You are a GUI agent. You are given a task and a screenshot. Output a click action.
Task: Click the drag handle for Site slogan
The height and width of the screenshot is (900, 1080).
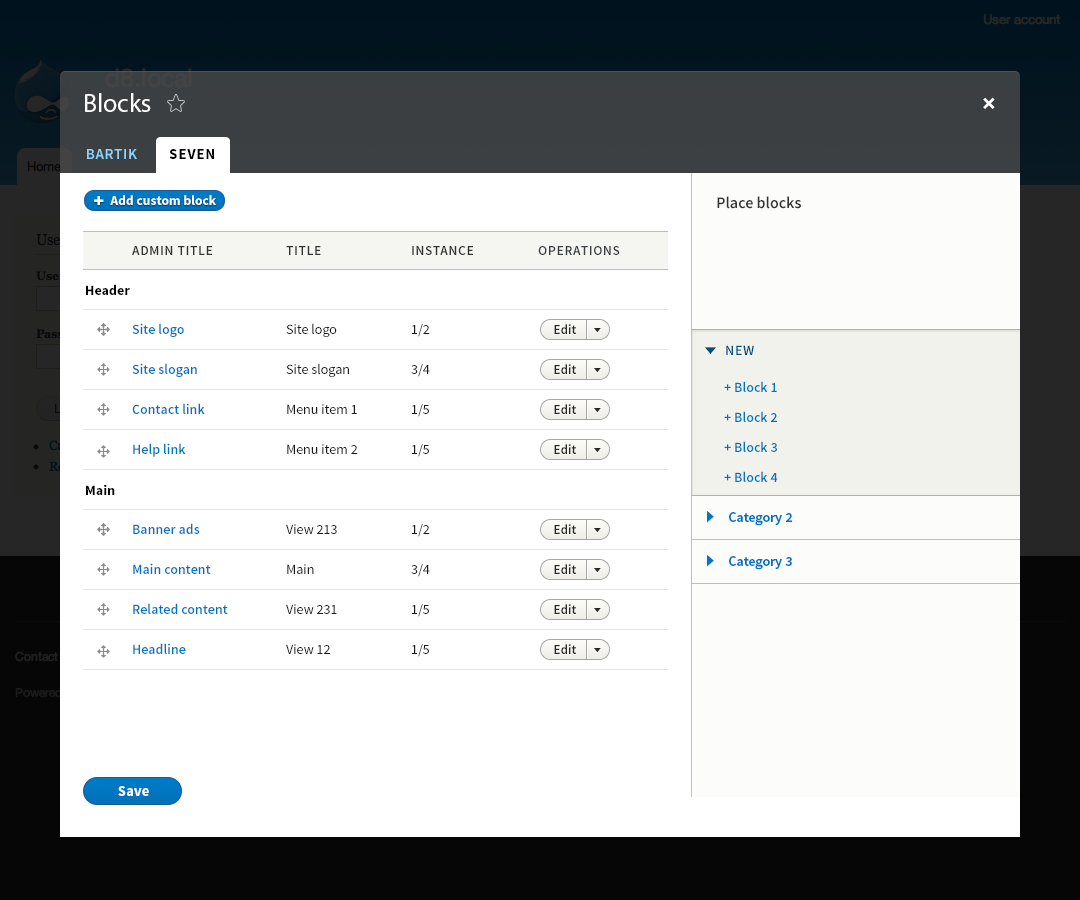point(103,370)
